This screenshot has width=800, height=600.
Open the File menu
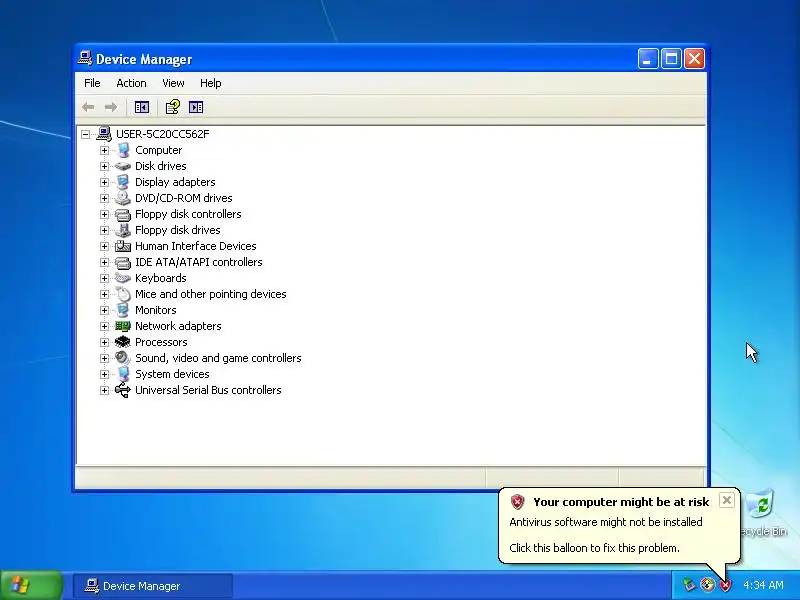92,83
